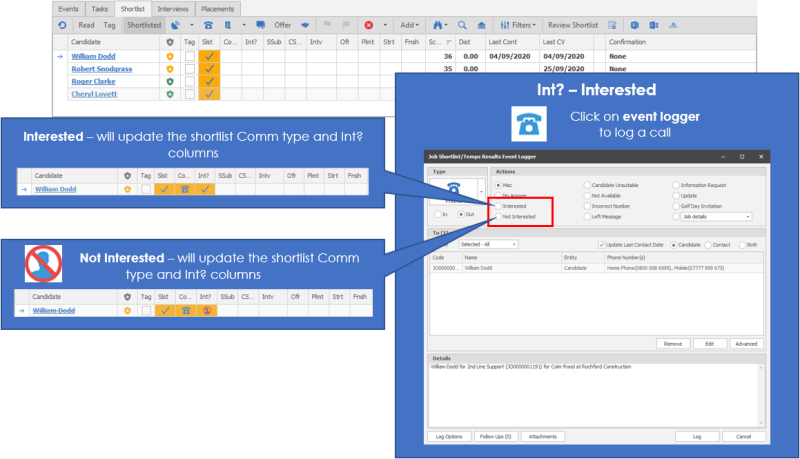Open the Filters dropdown in toolbar

coord(519,24)
